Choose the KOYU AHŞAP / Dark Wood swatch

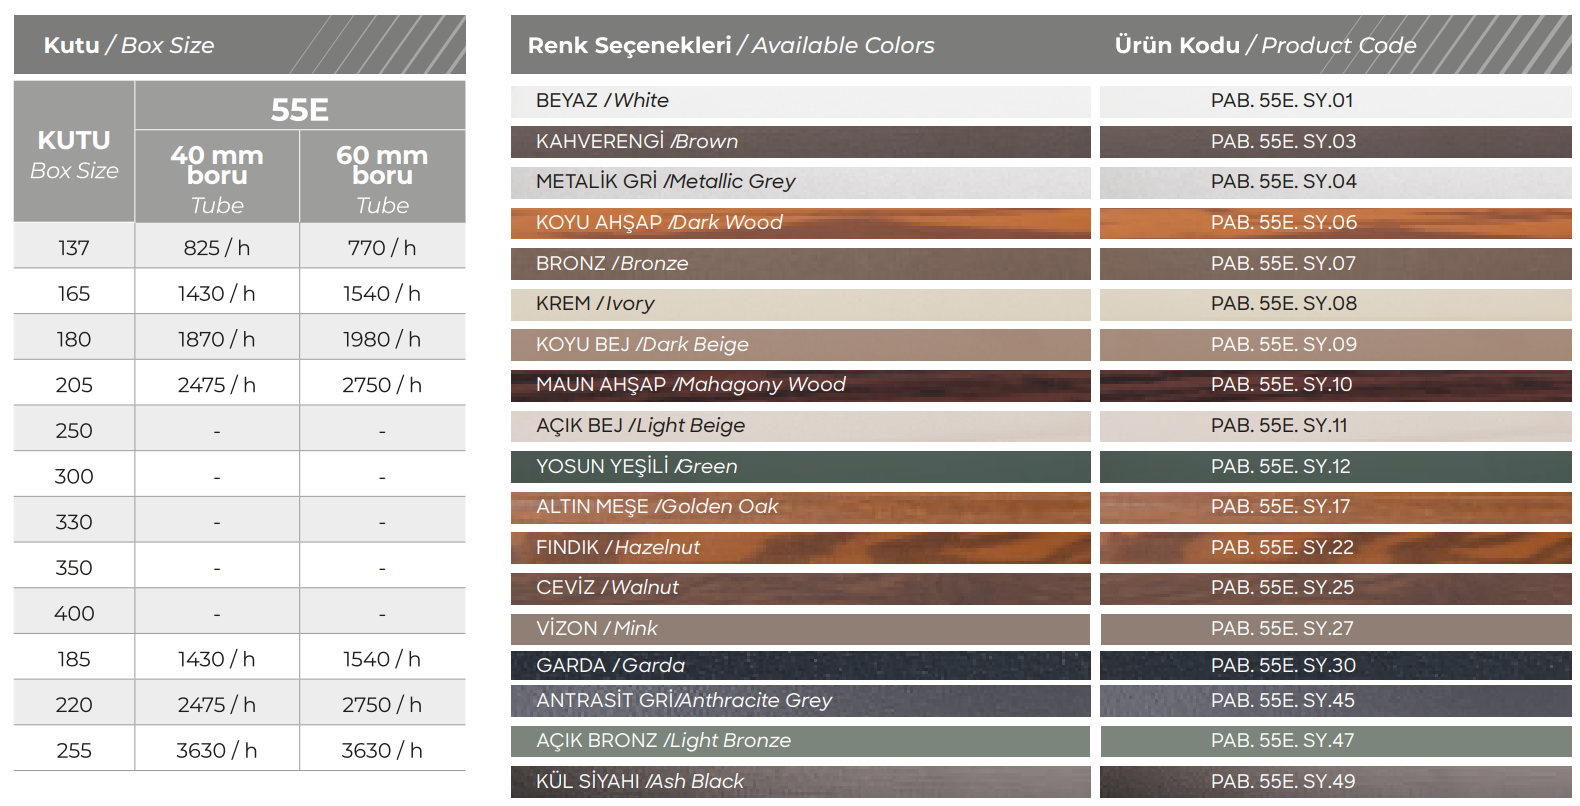point(800,222)
